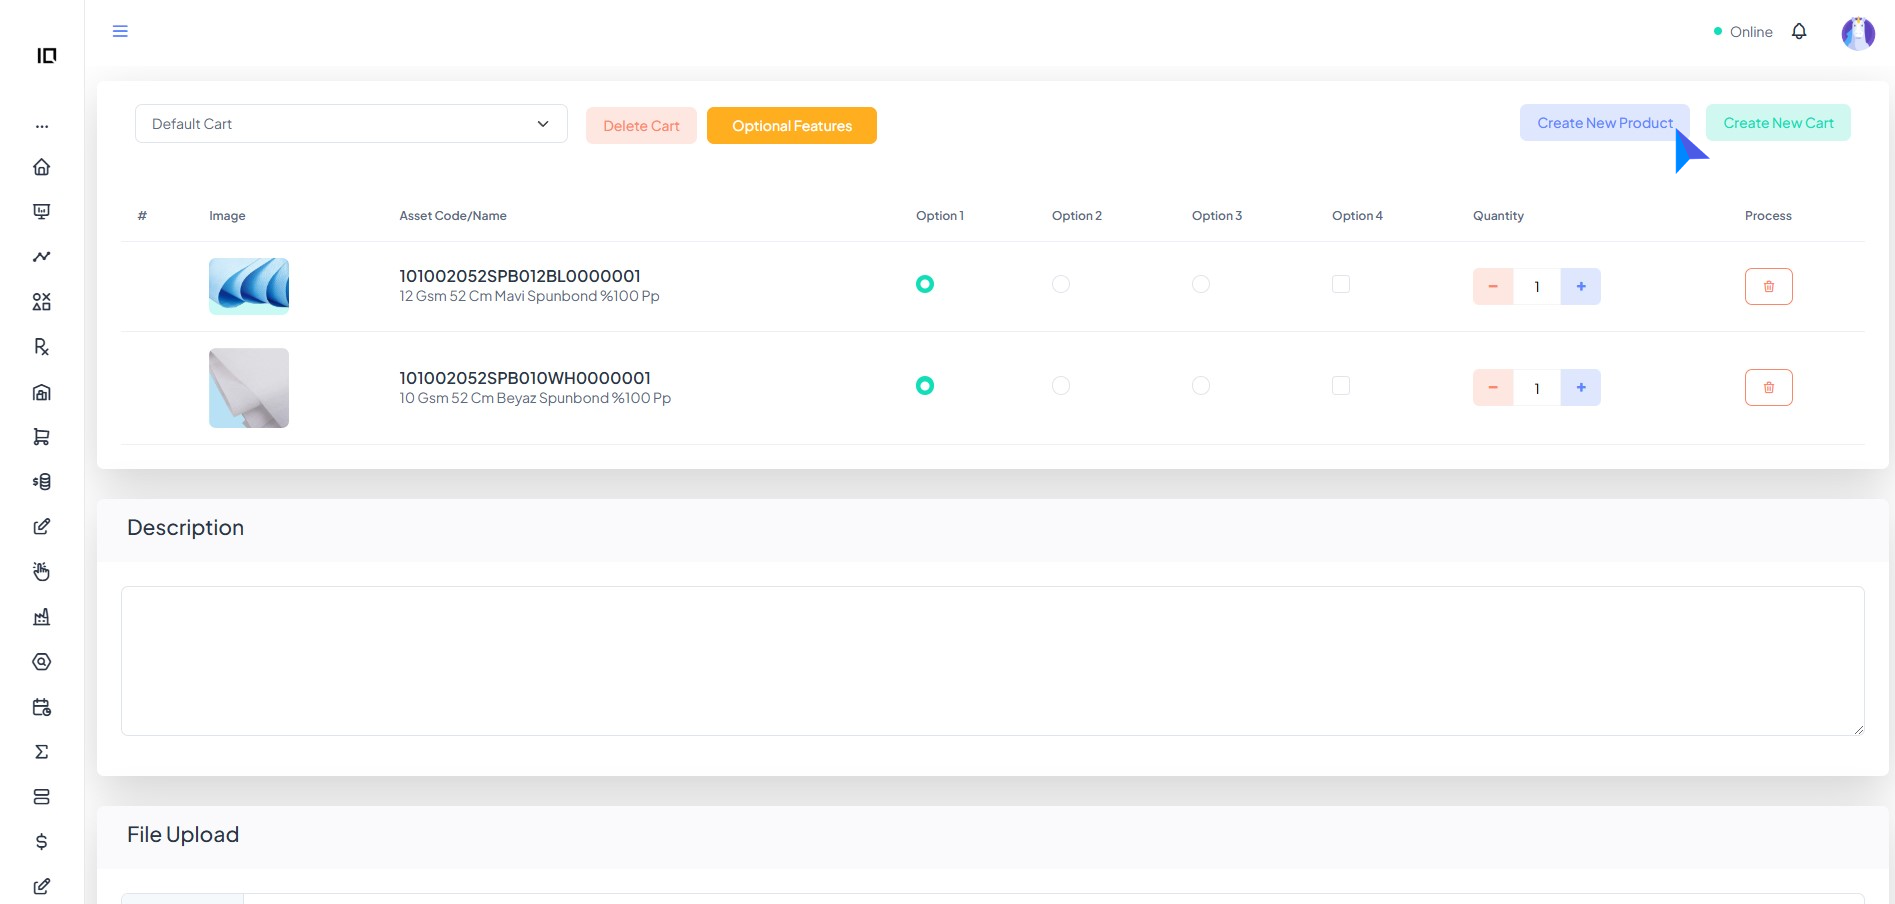Expand the Default Cart dropdown
This screenshot has height=904, width=1895.
351,124
